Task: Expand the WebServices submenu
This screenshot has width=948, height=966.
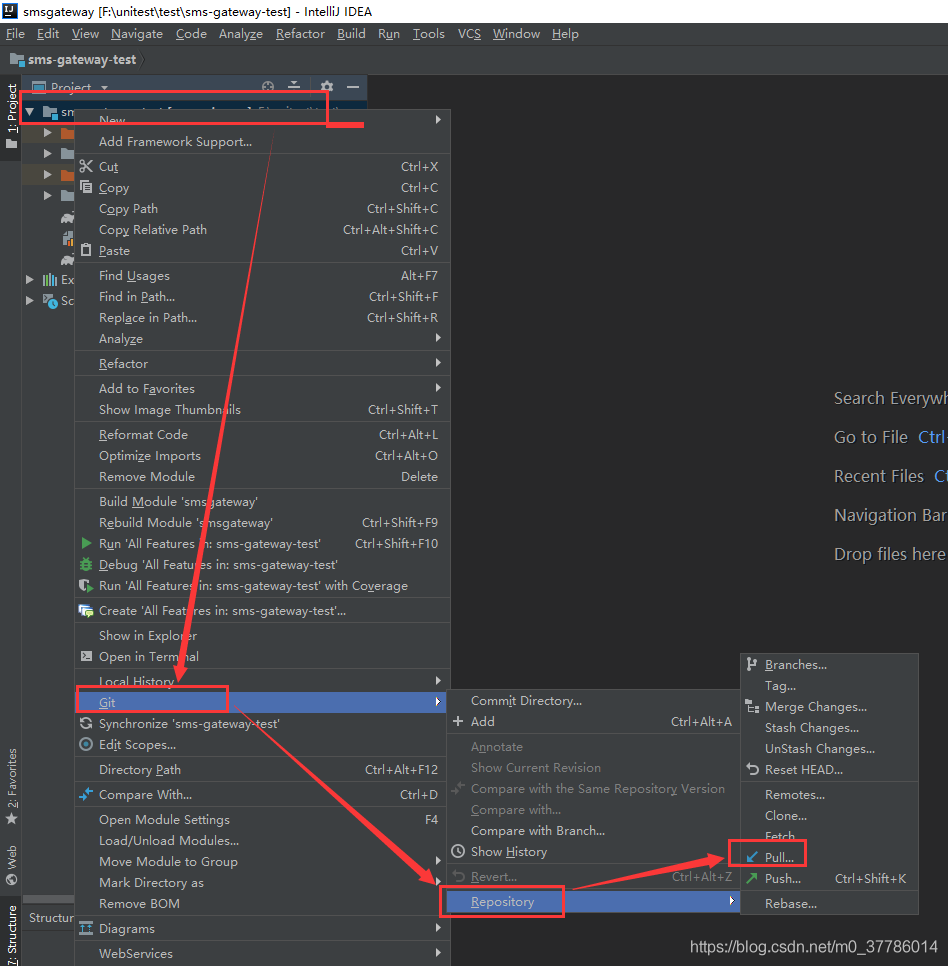Action: [438, 952]
